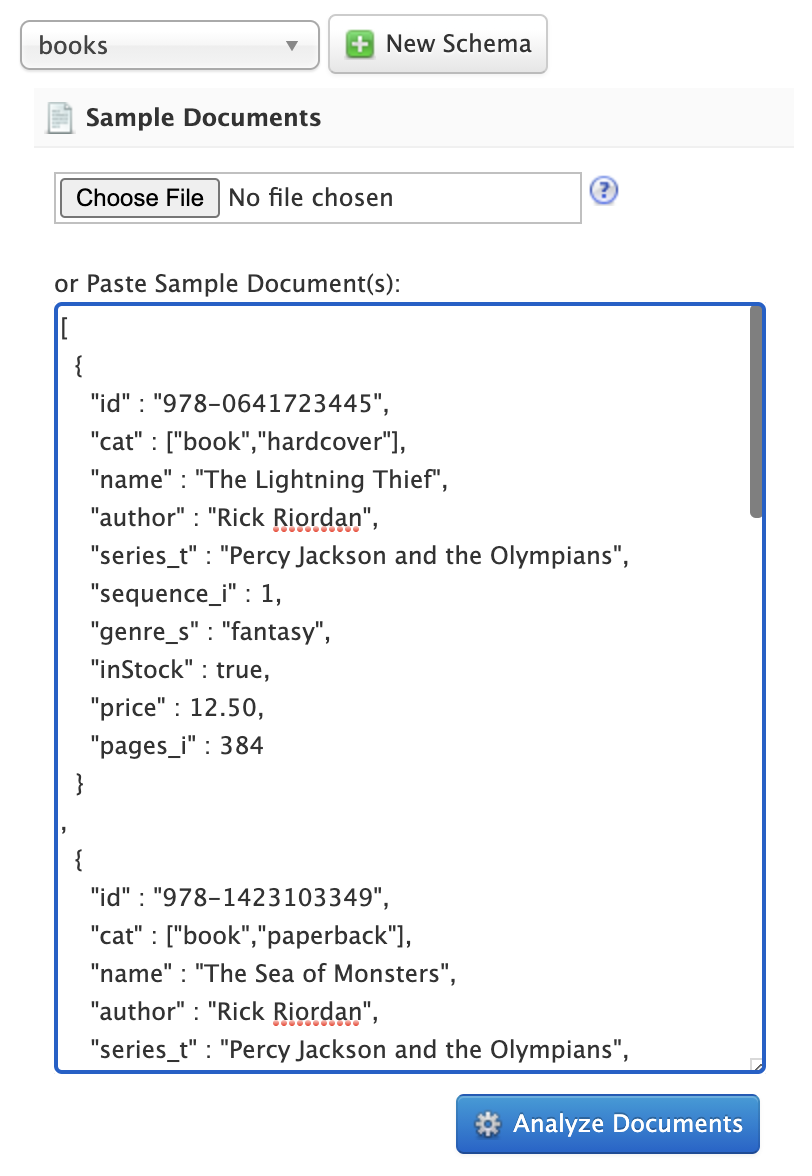Click the text area resize handle corner

tap(757, 1065)
